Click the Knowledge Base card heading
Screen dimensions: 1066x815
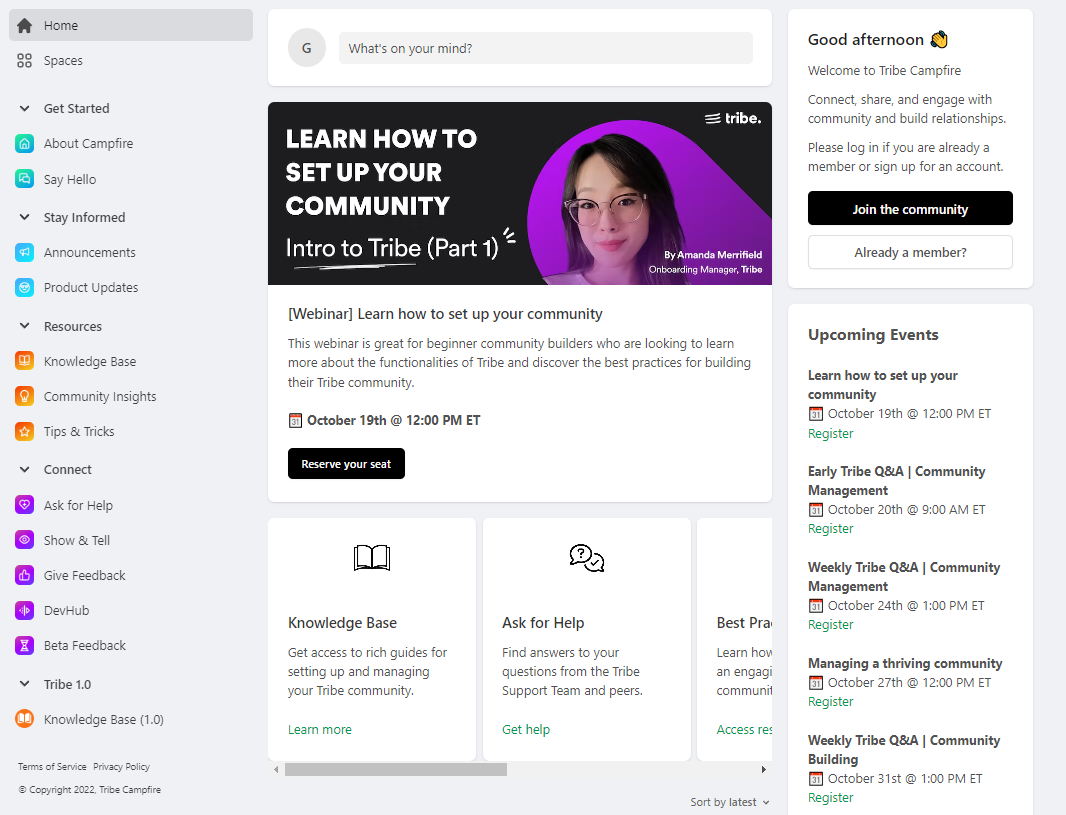tap(342, 623)
